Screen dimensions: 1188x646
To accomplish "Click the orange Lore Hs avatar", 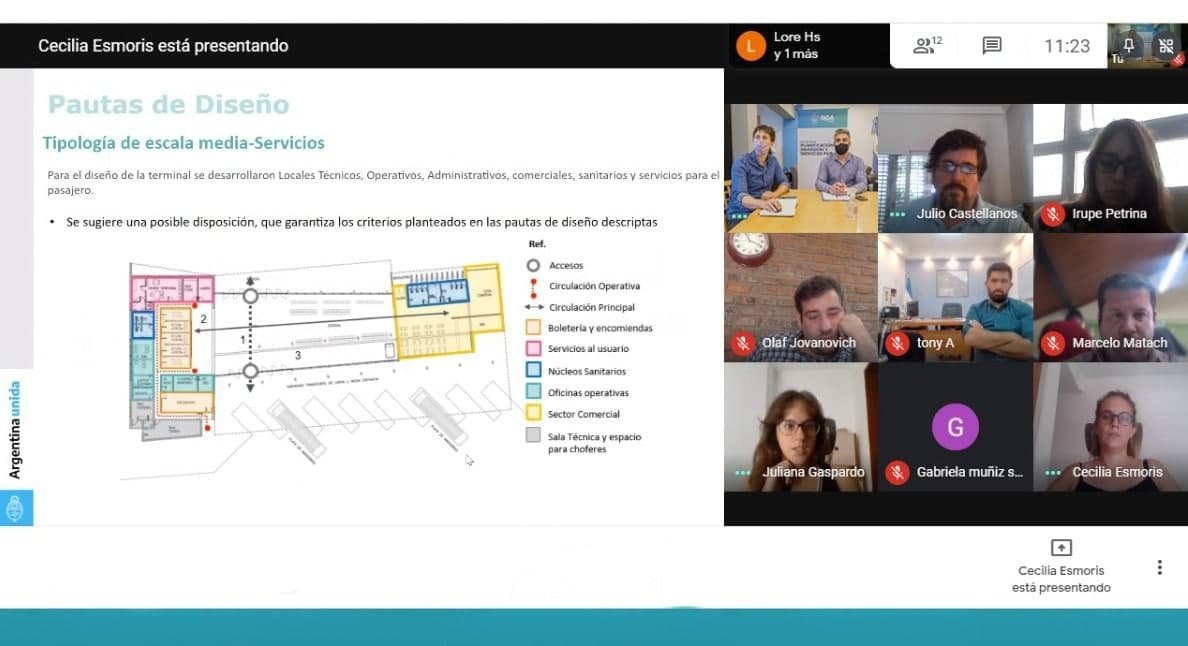I will coord(750,46).
